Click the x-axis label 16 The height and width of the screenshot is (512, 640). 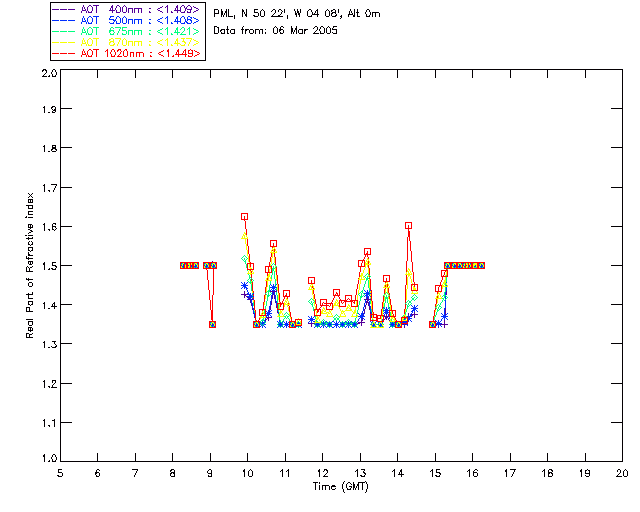472,473
